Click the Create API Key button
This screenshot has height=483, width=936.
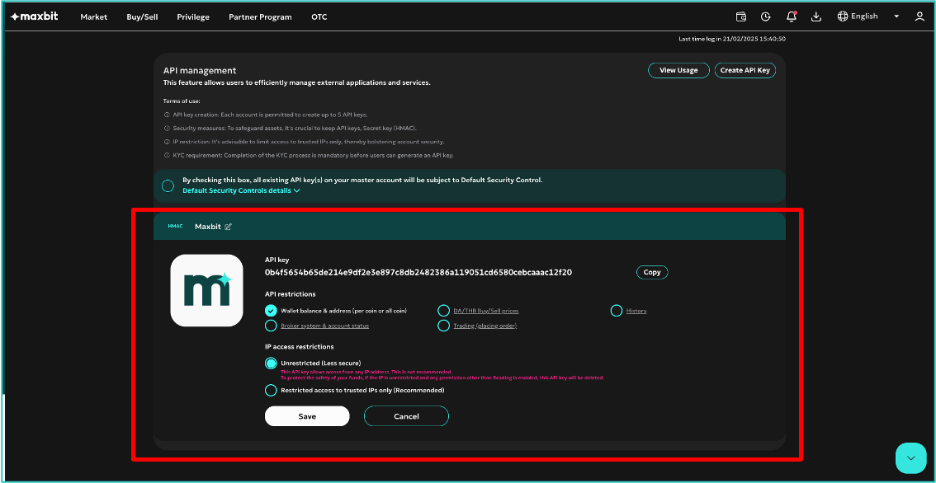[x=745, y=70]
